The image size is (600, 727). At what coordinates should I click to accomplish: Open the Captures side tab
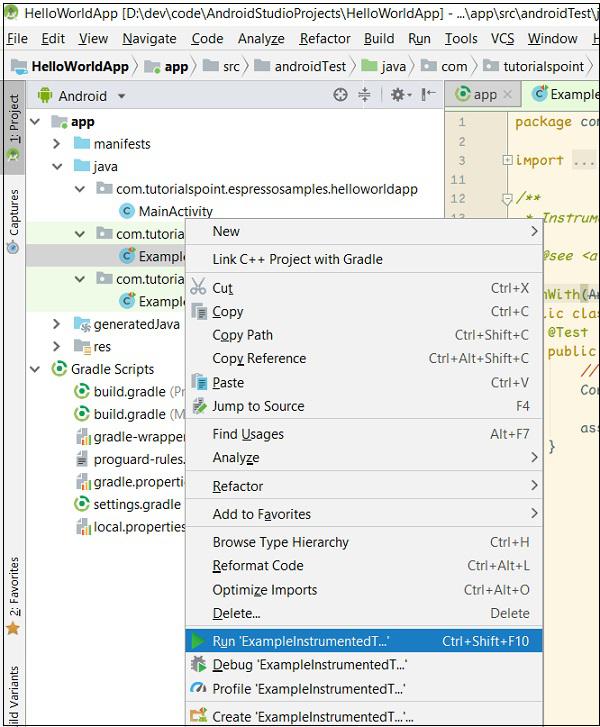13,214
